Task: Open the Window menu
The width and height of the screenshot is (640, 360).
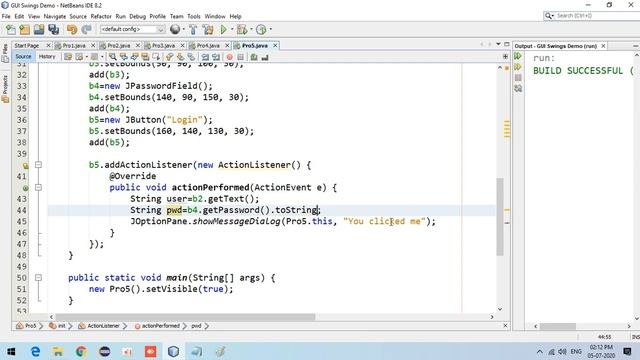Action: (215, 16)
